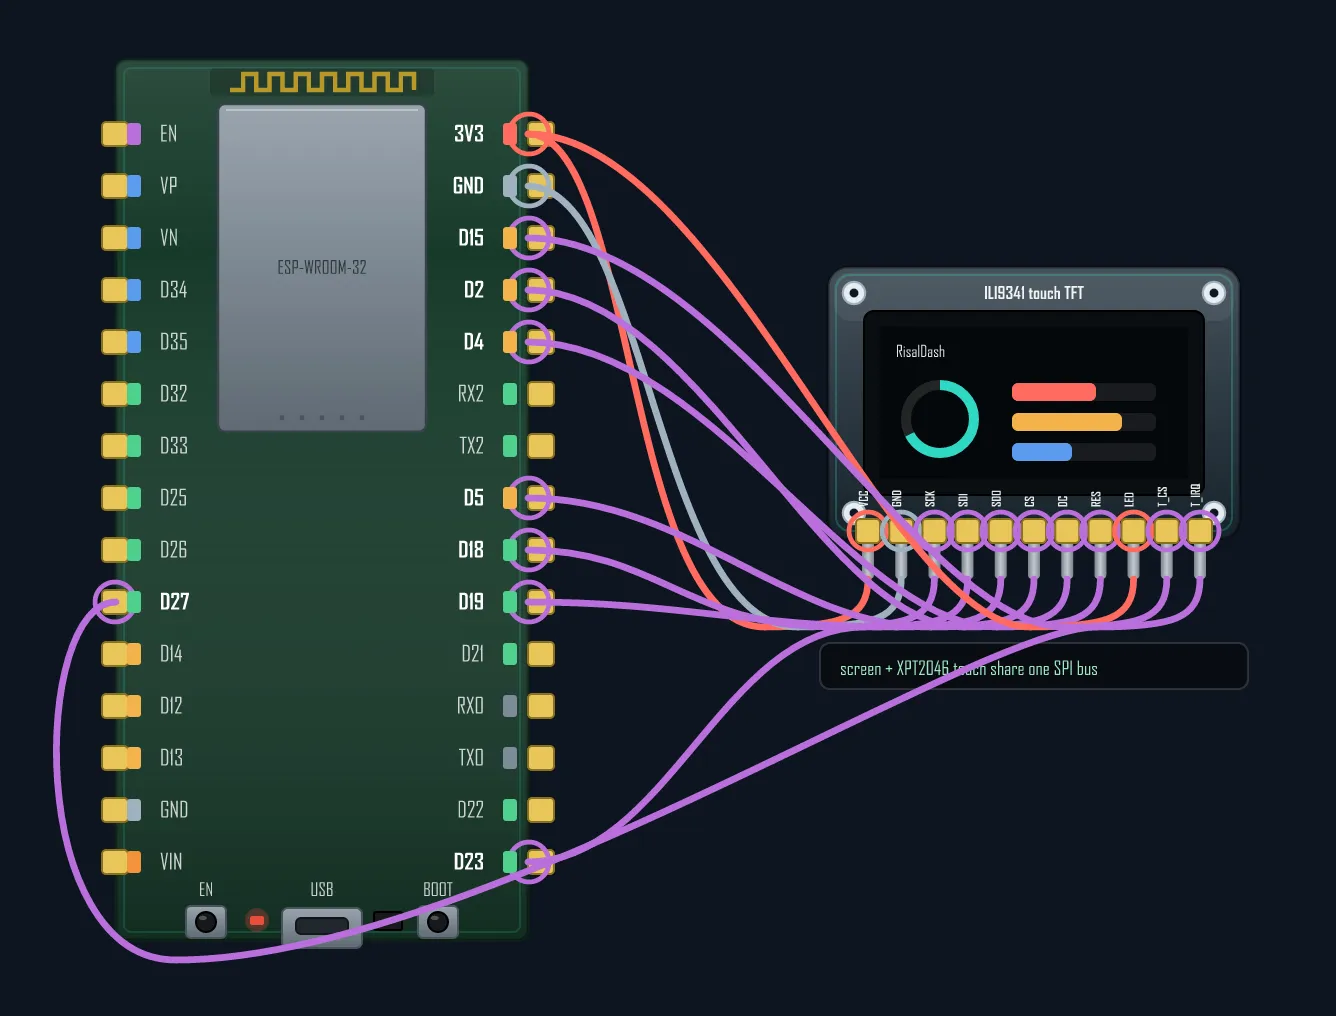
Task: Select the TFT SDI header pin
Action: 967,531
